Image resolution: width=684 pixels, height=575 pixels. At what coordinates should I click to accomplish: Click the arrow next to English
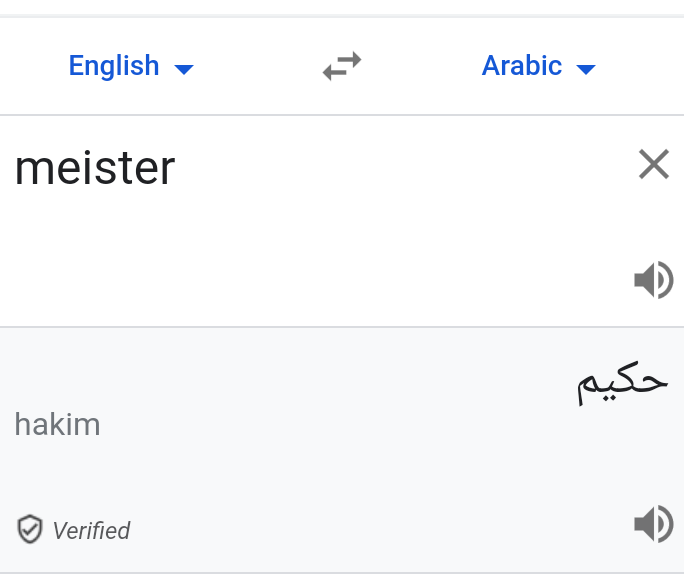183,69
